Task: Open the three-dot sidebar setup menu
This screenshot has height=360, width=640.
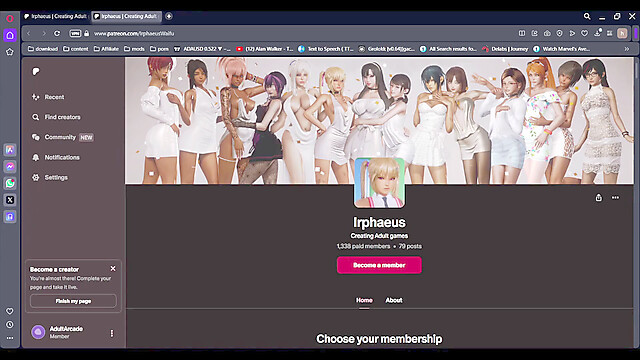Action: (10, 338)
